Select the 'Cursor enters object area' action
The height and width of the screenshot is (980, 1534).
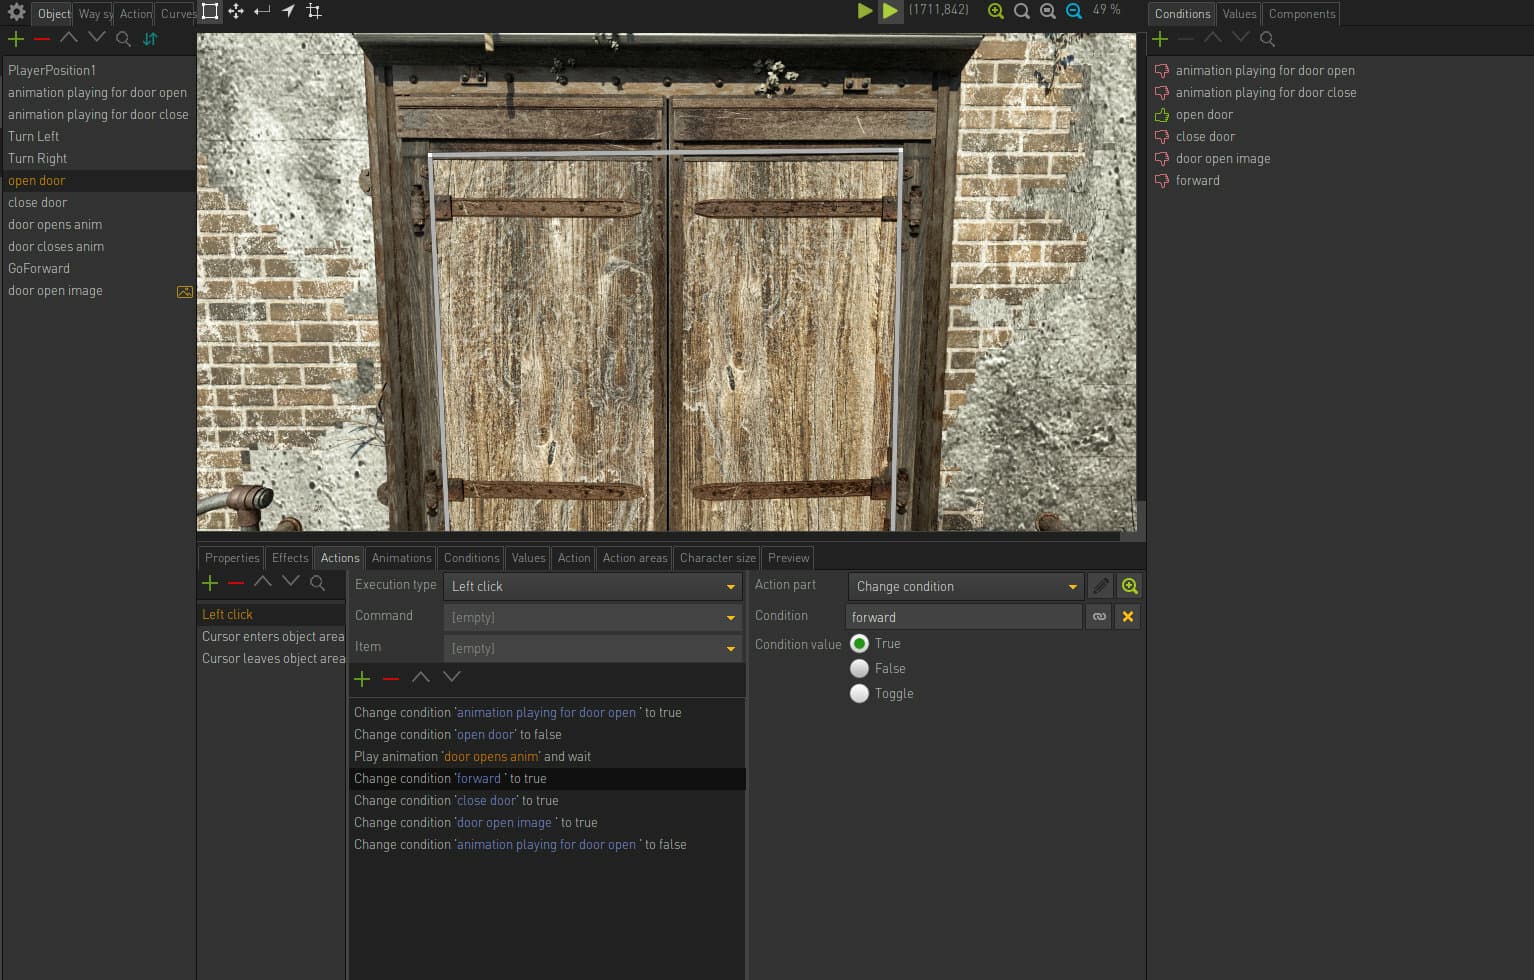[x=272, y=637]
